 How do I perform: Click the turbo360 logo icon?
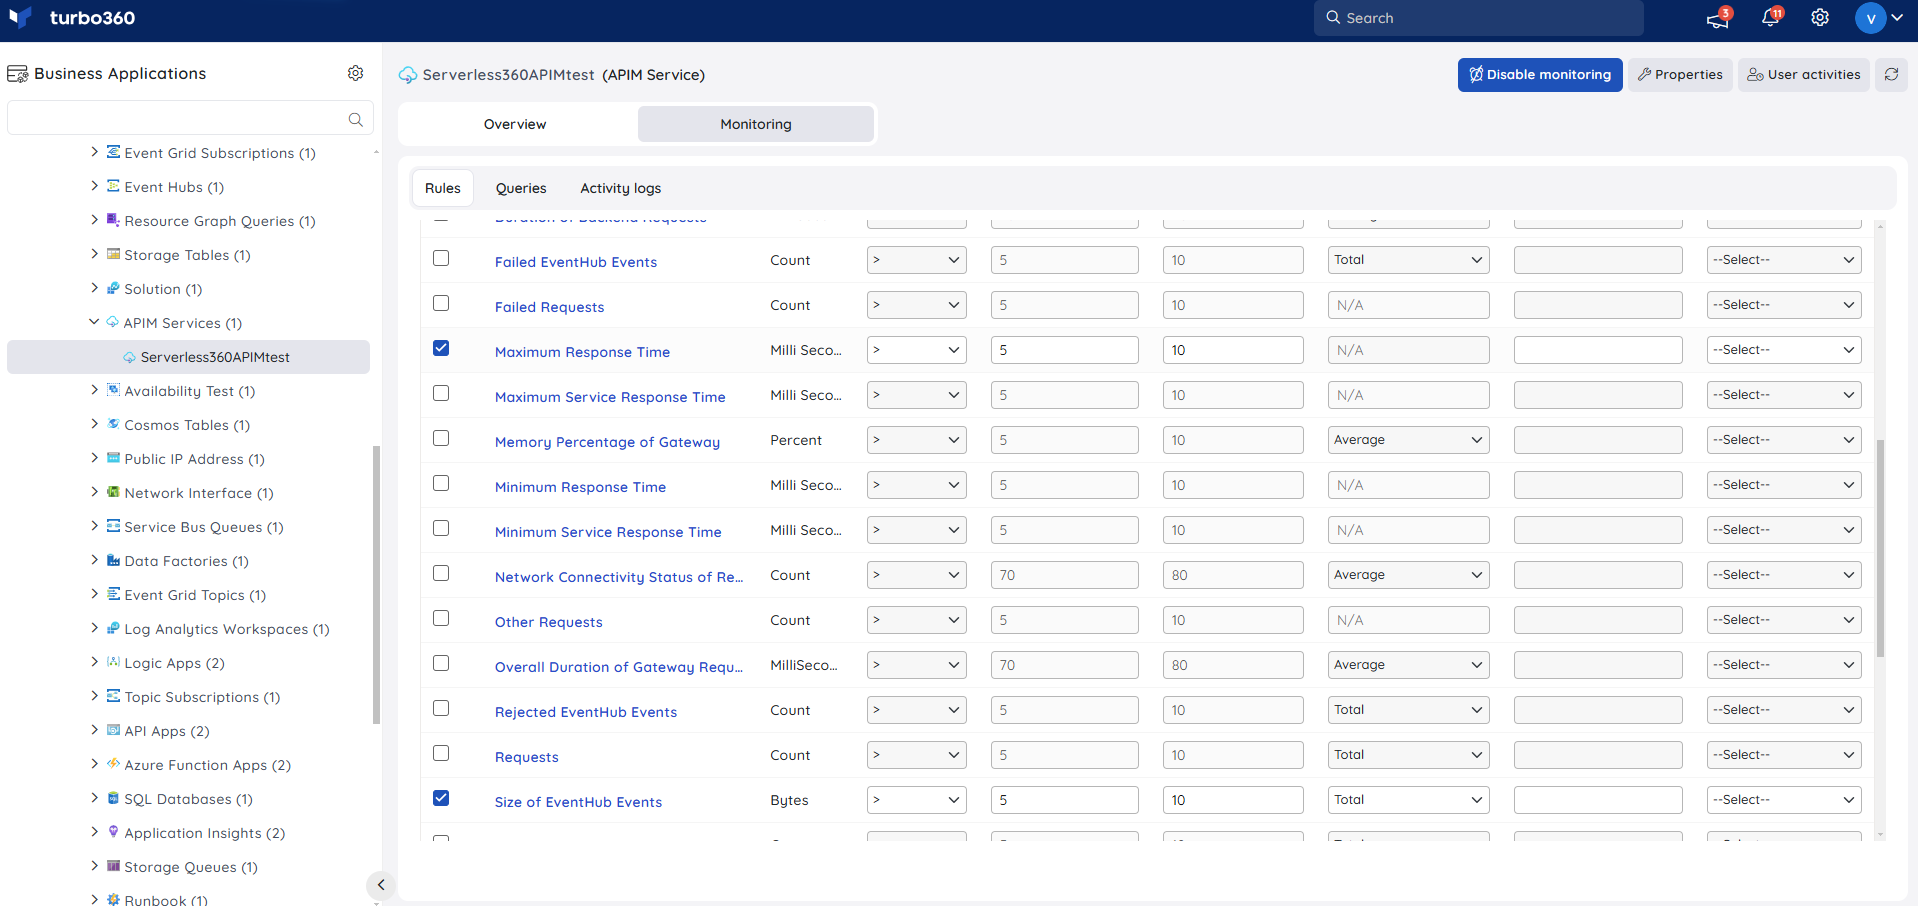tap(20, 17)
